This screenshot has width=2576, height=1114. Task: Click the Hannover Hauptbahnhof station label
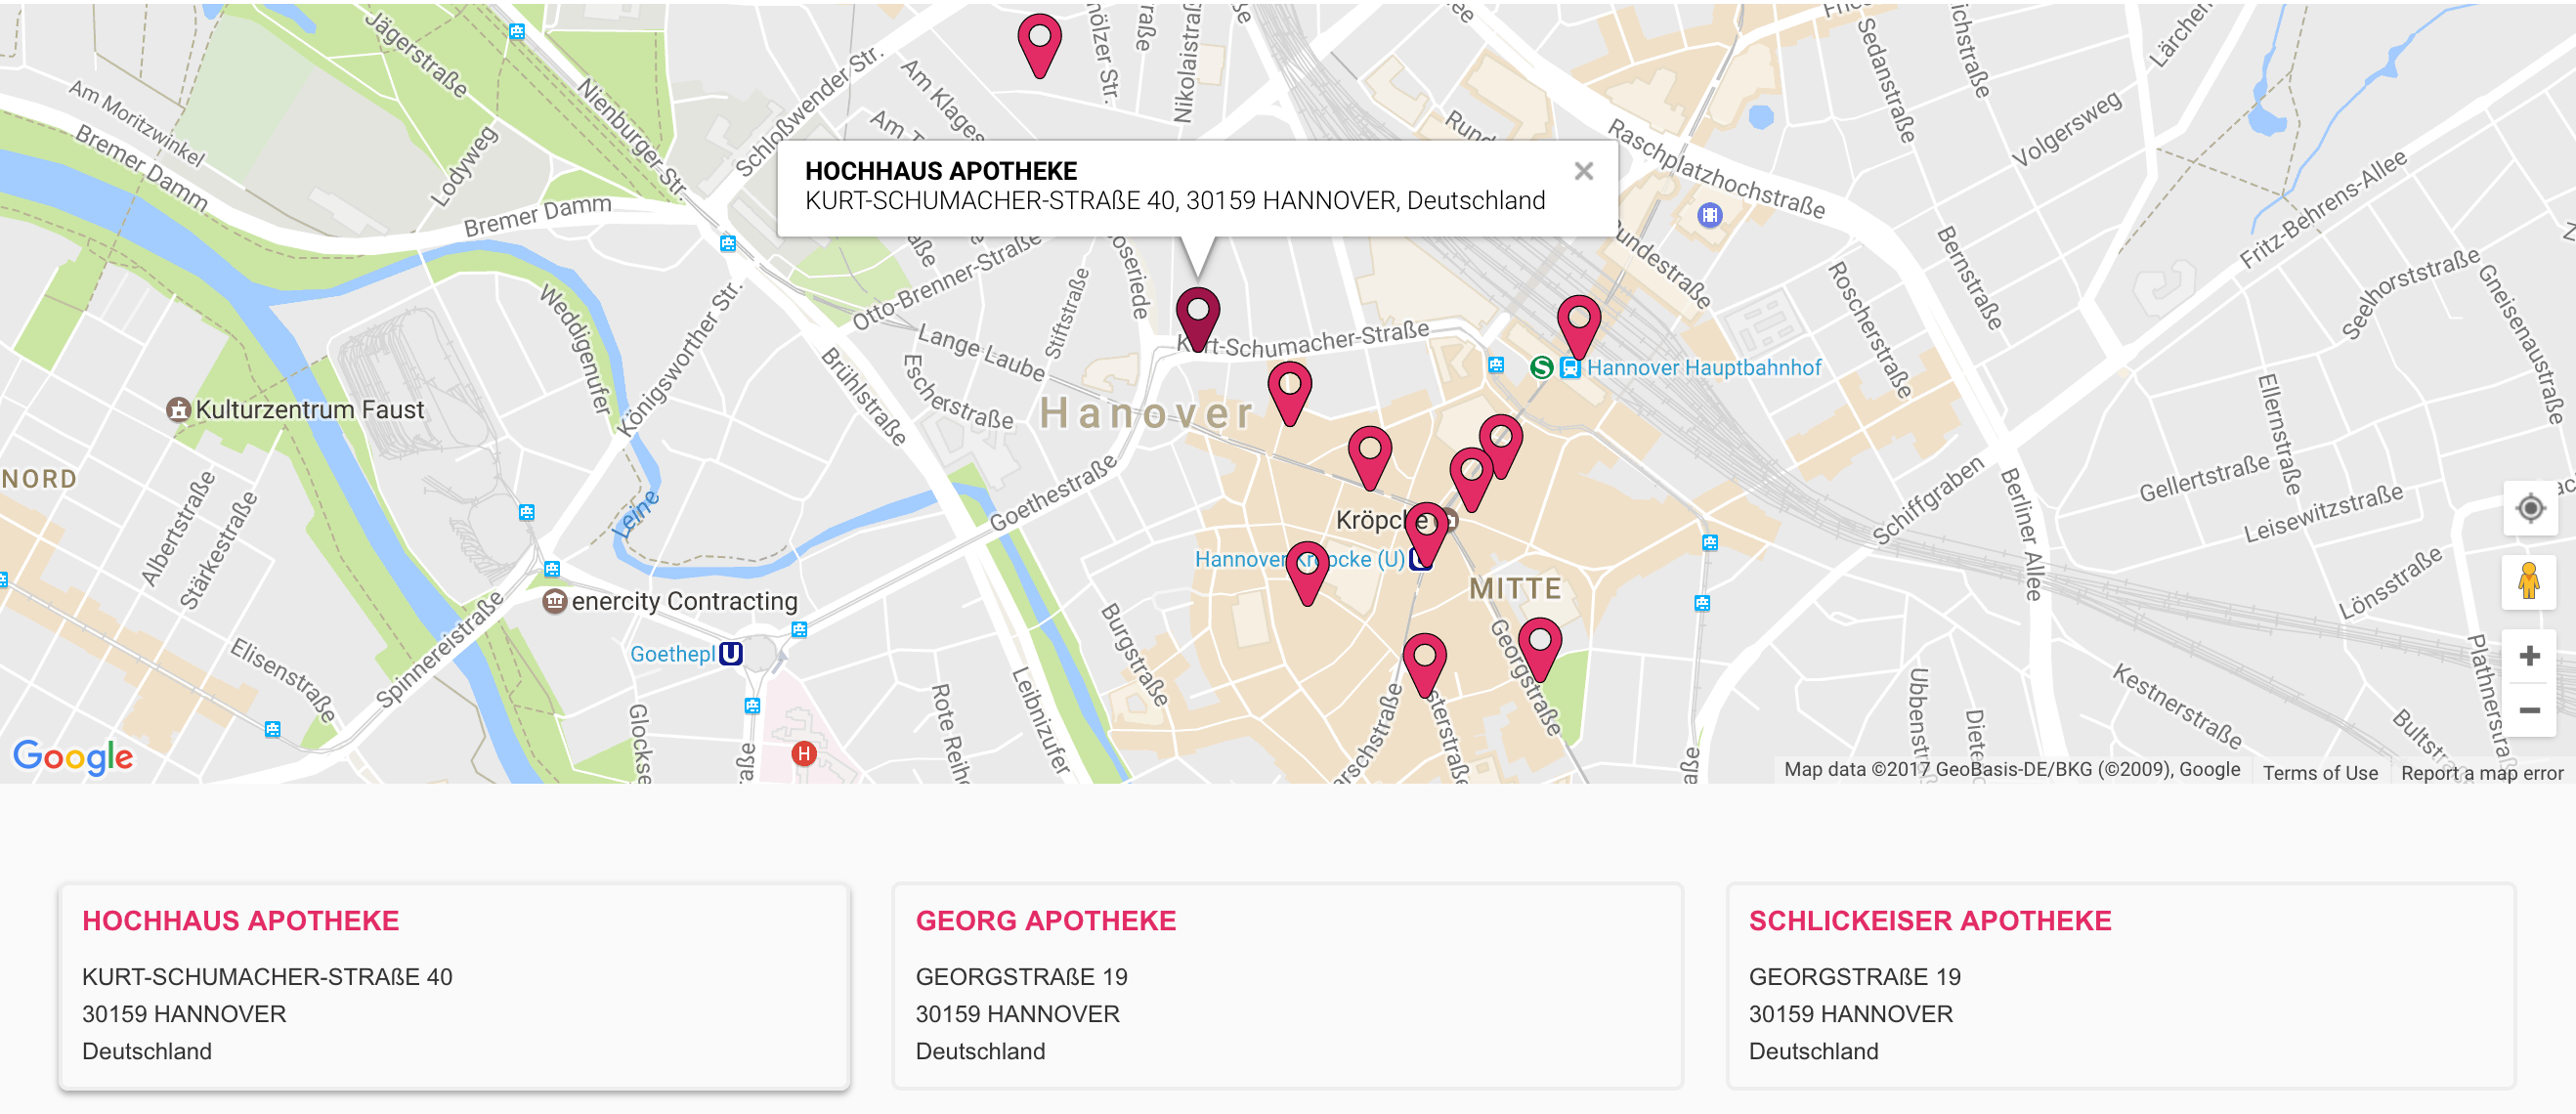tap(1704, 367)
